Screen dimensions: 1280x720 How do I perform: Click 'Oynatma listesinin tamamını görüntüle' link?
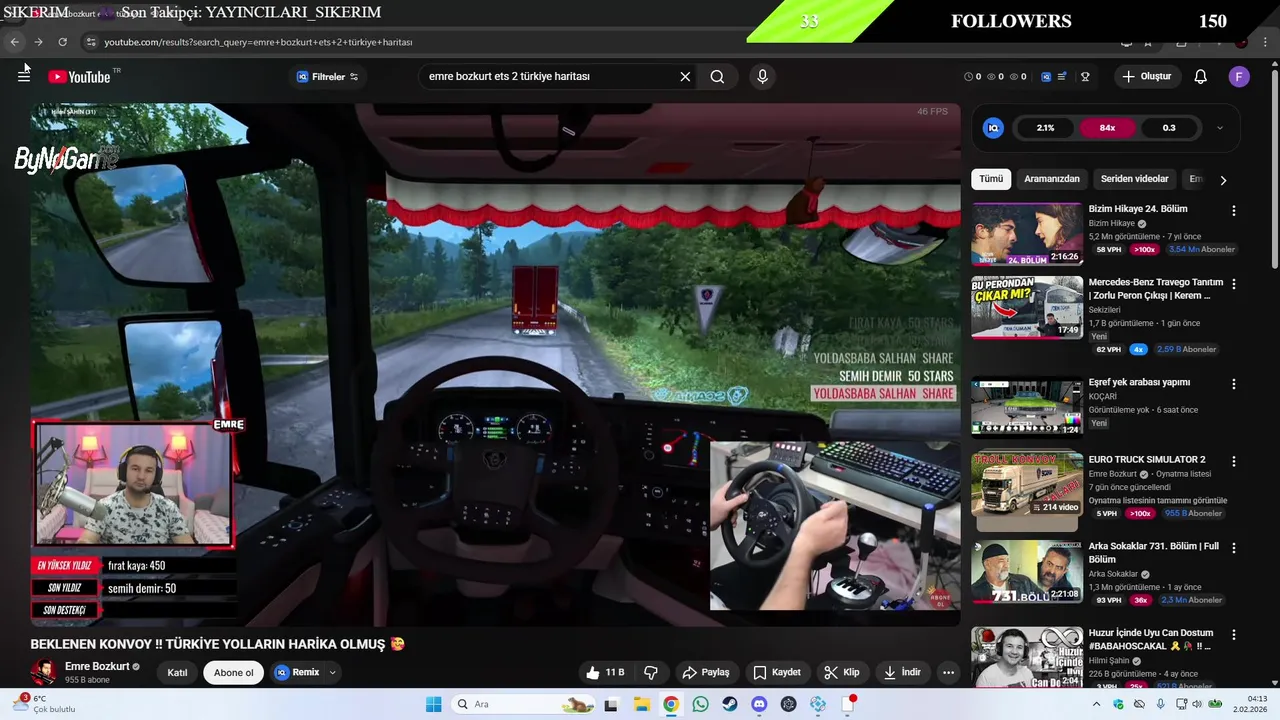[1157, 500]
